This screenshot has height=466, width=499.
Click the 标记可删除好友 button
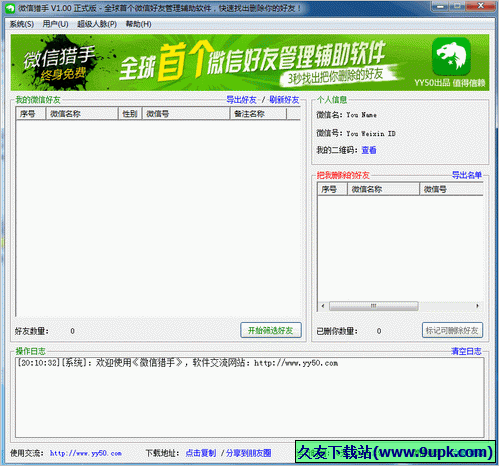click(x=452, y=330)
